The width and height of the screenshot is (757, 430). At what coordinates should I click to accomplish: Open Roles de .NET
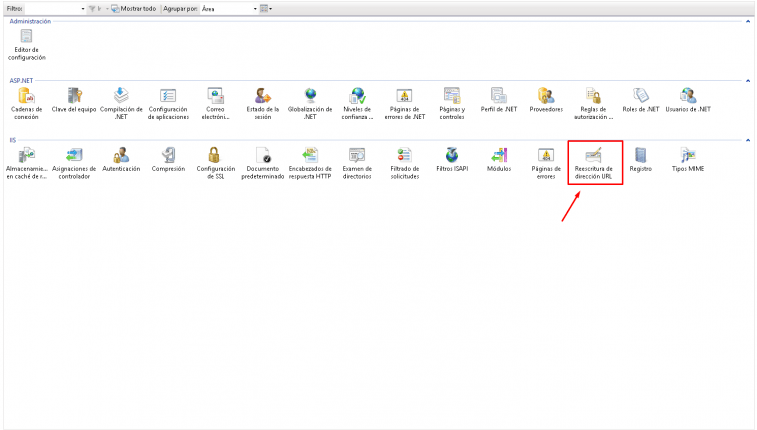pyautogui.click(x=641, y=100)
